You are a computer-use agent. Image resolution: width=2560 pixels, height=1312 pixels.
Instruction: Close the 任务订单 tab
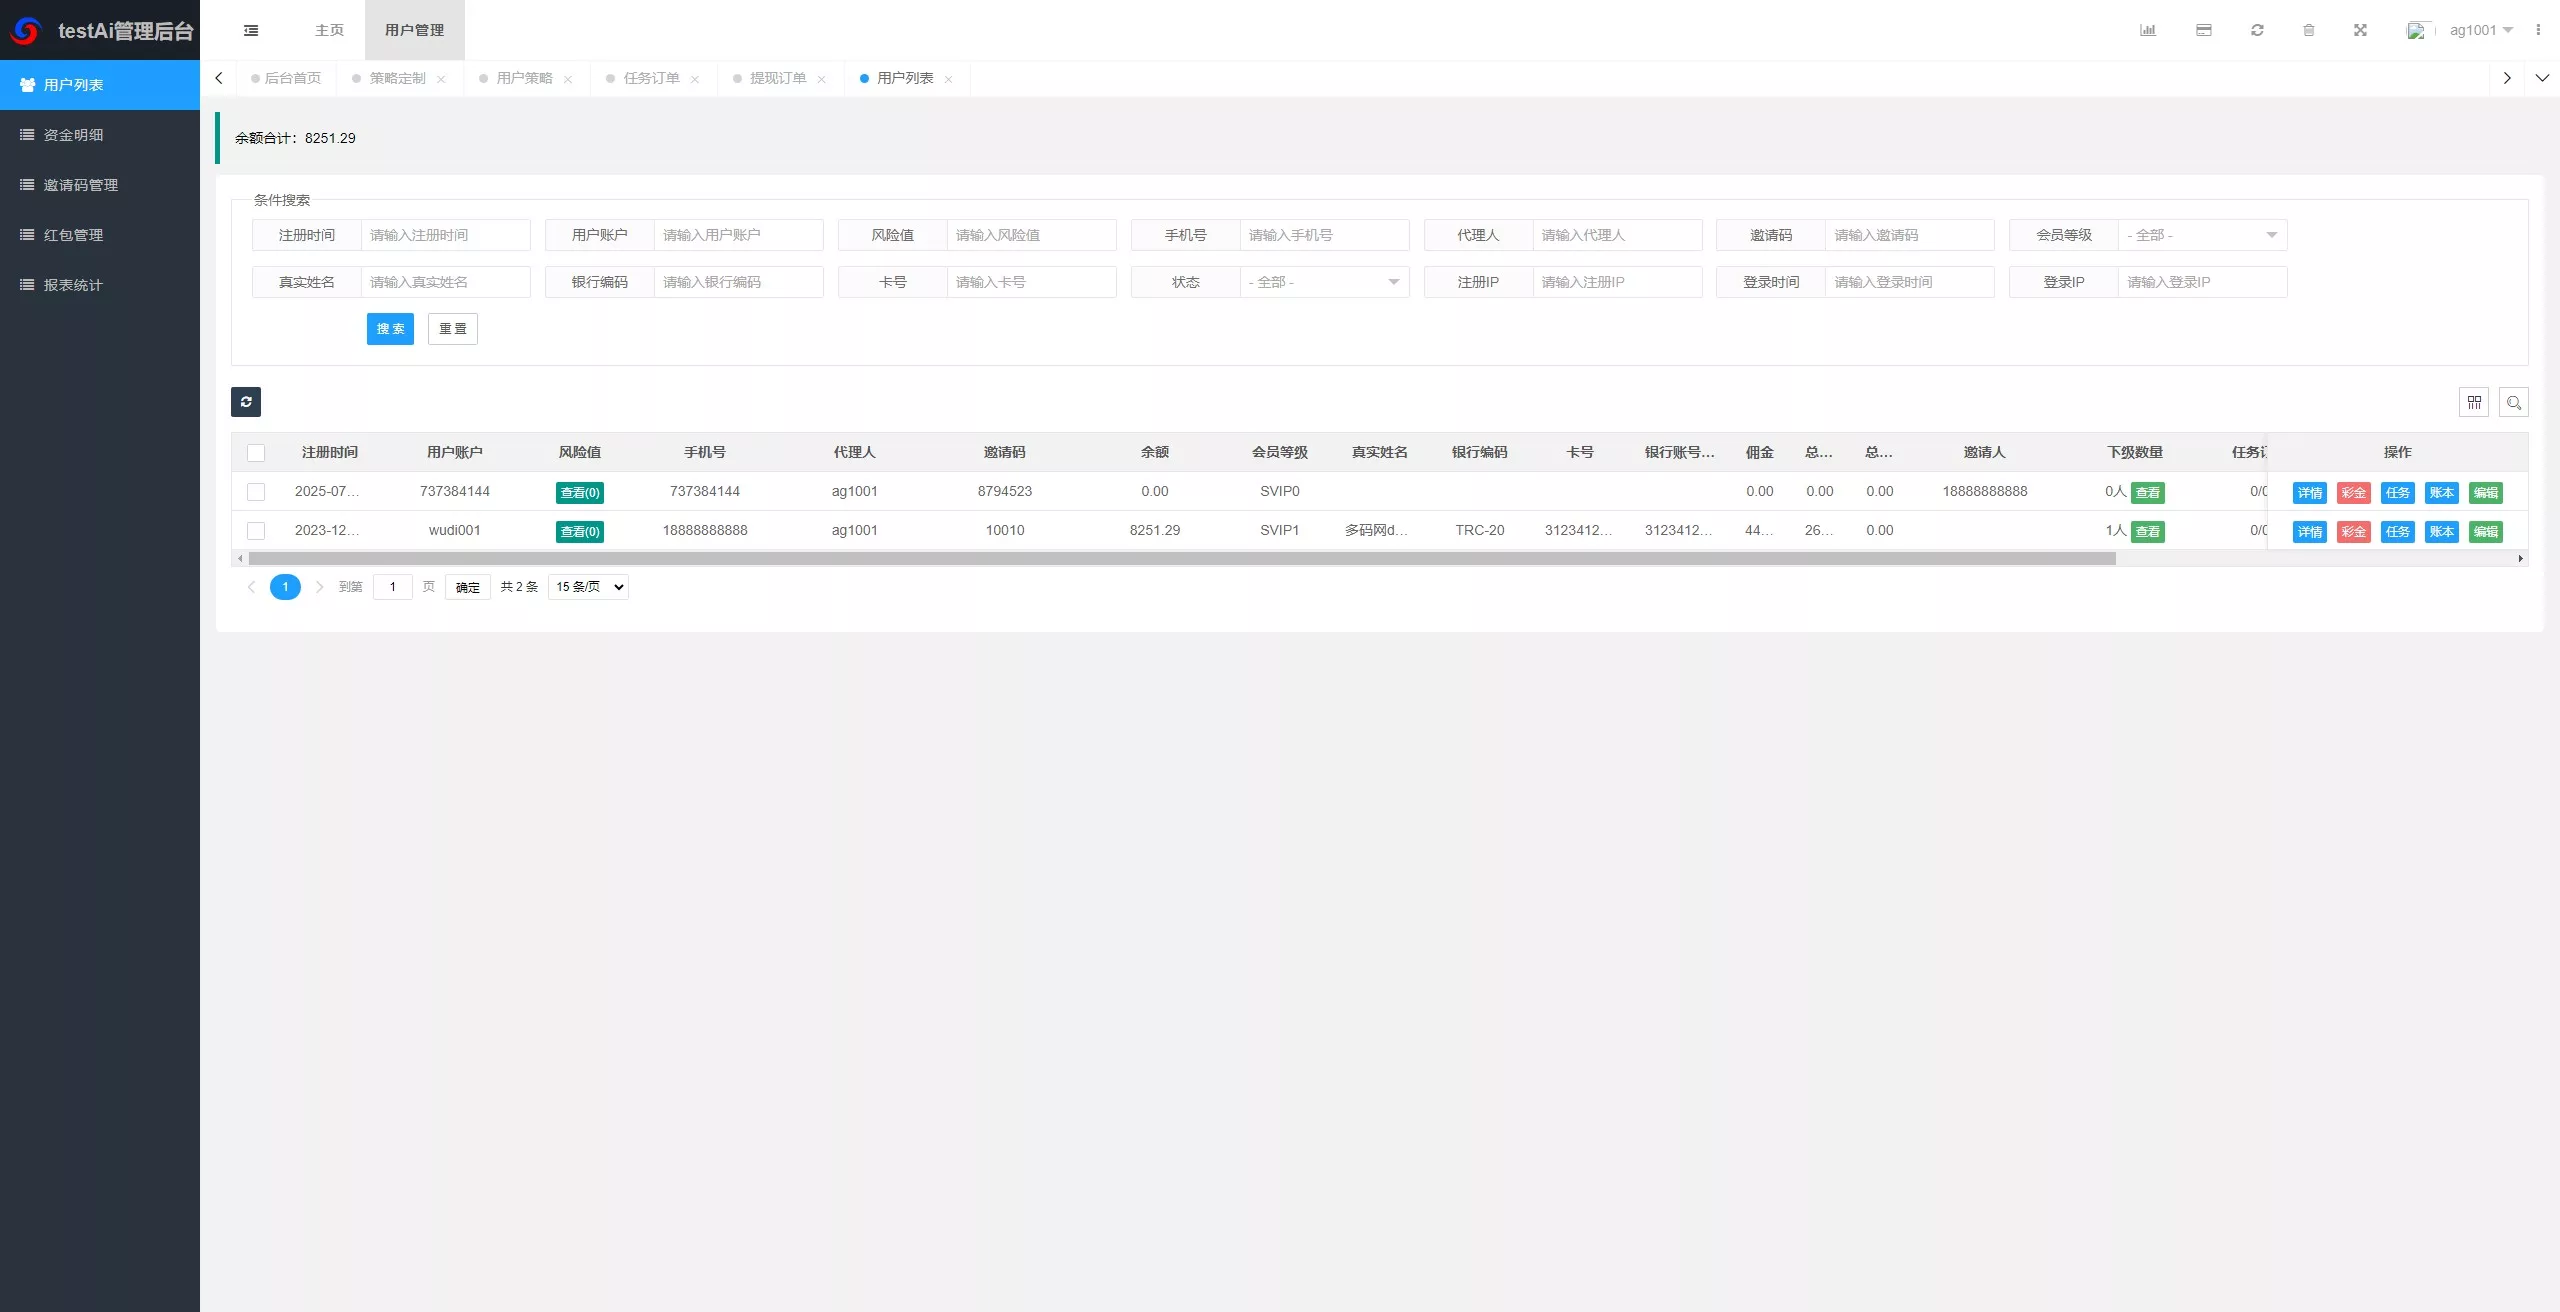[x=695, y=79]
